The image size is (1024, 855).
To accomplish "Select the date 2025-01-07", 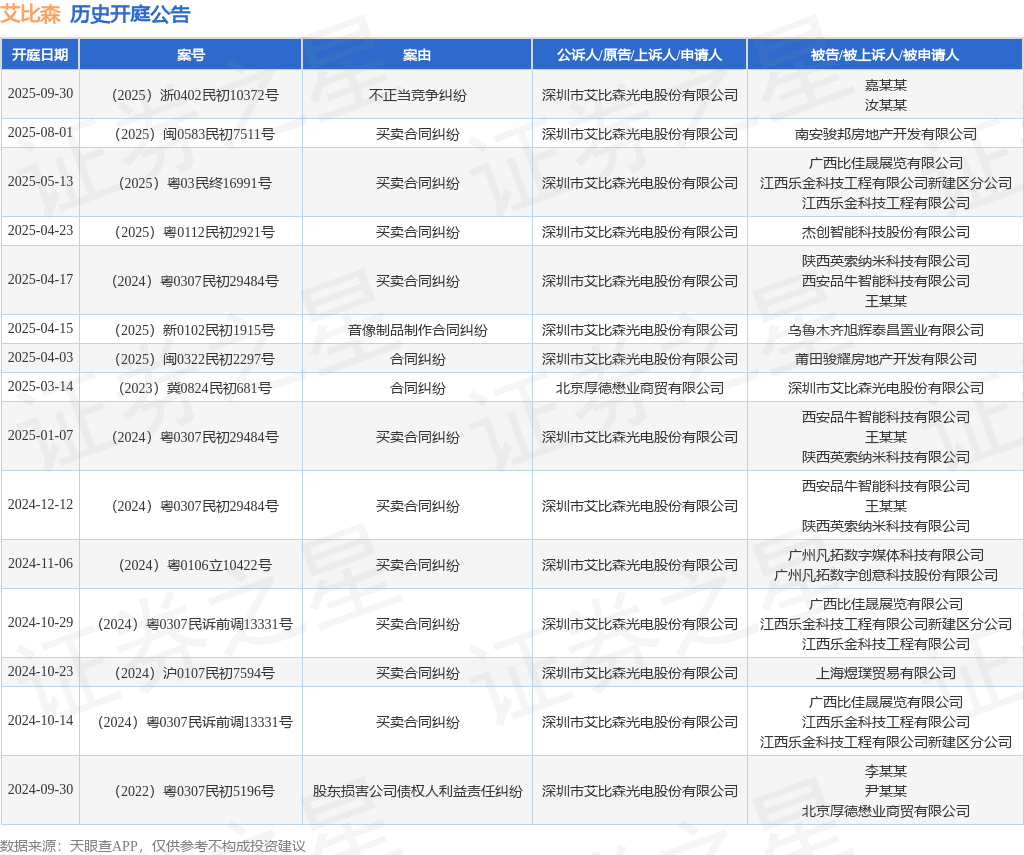I will pos(40,435).
